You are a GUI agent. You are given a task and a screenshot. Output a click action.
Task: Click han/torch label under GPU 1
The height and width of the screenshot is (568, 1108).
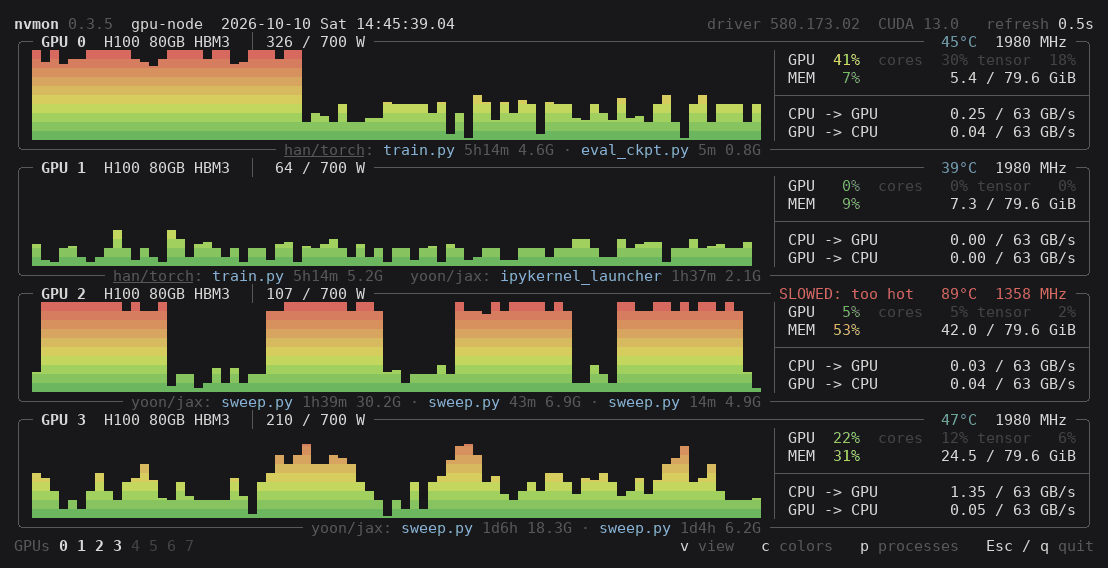point(153,276)
